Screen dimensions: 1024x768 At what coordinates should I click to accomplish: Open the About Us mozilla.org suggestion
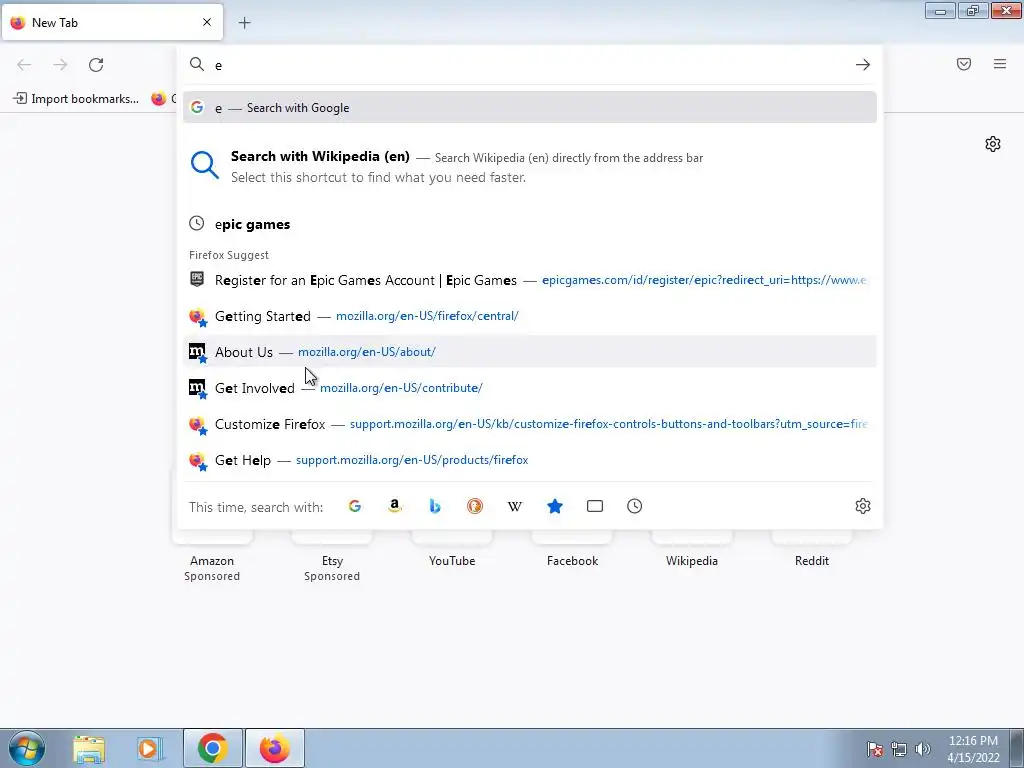(530, 352)
